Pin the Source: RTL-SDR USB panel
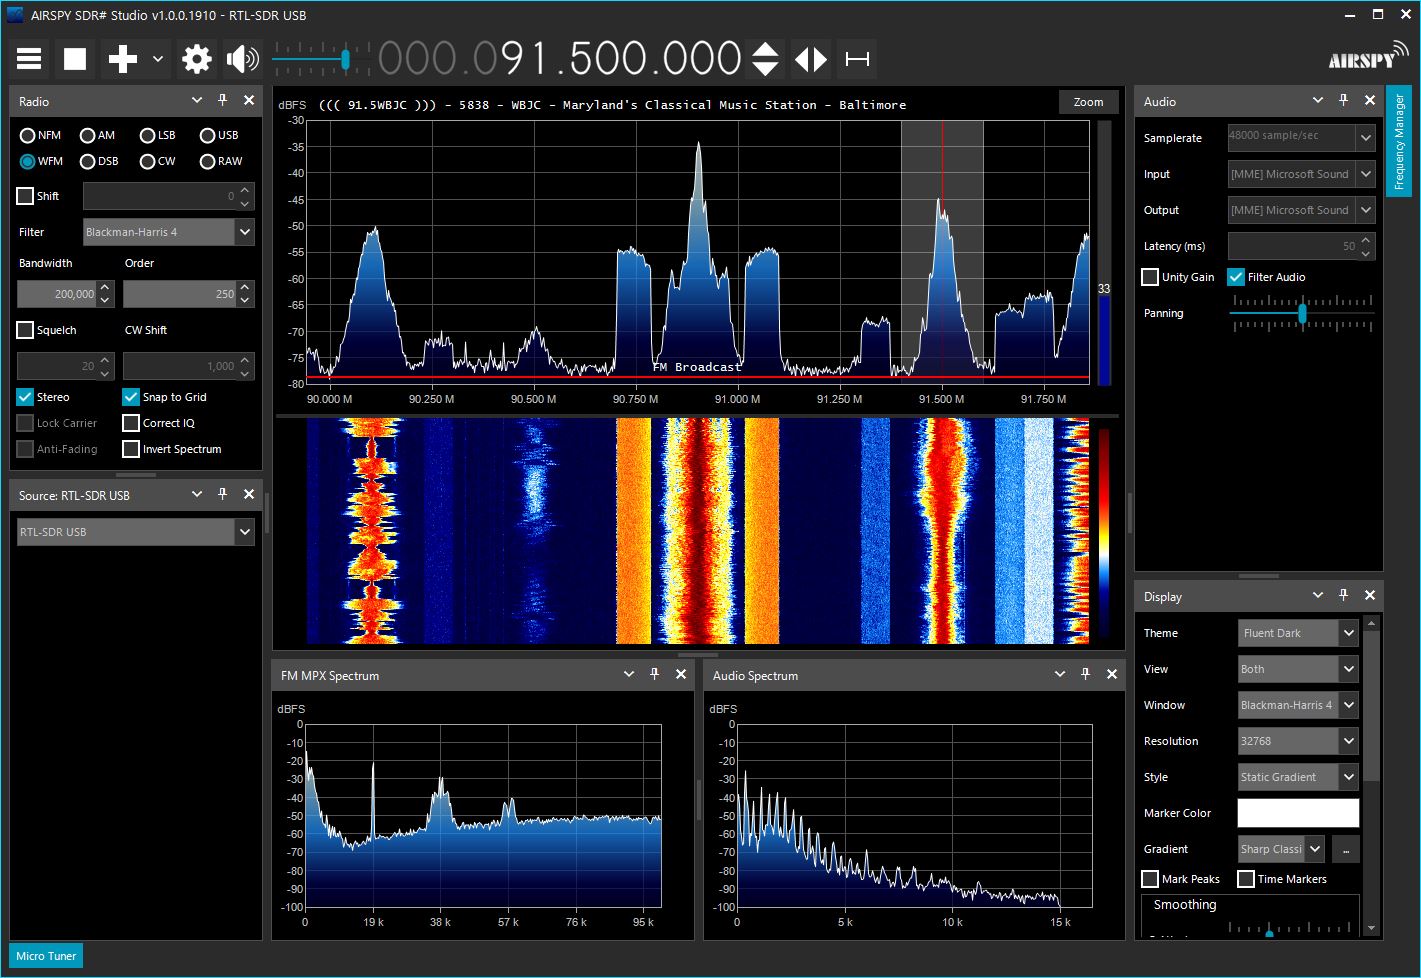 click(223, 494)
